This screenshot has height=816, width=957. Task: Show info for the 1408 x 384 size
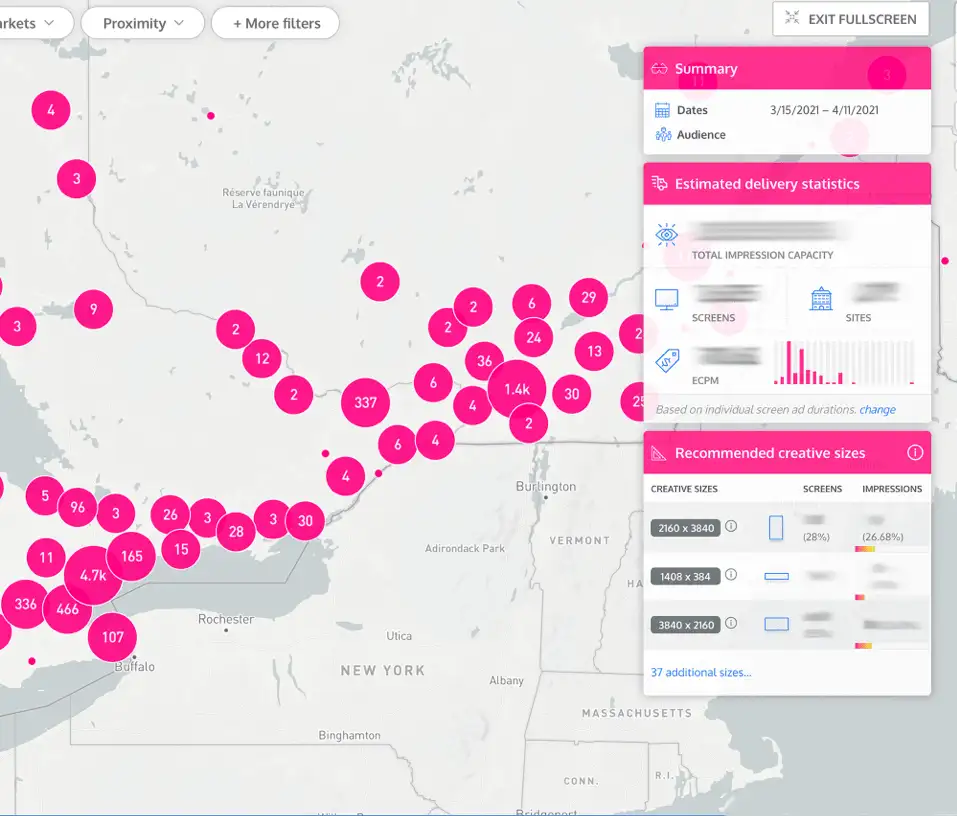click(731, 575)
